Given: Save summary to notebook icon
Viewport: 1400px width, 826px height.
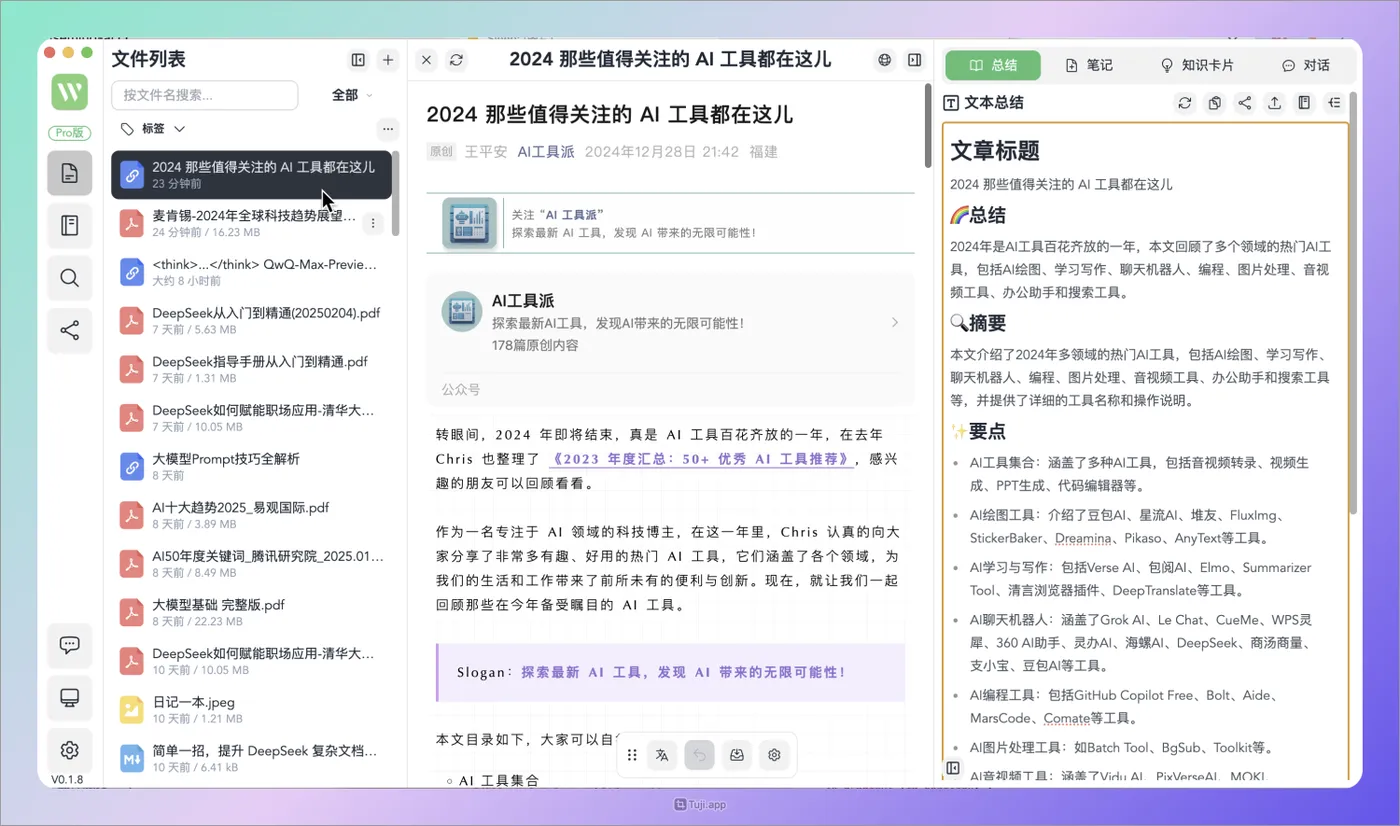Looking at the screenshot, I should (1304, 103).
